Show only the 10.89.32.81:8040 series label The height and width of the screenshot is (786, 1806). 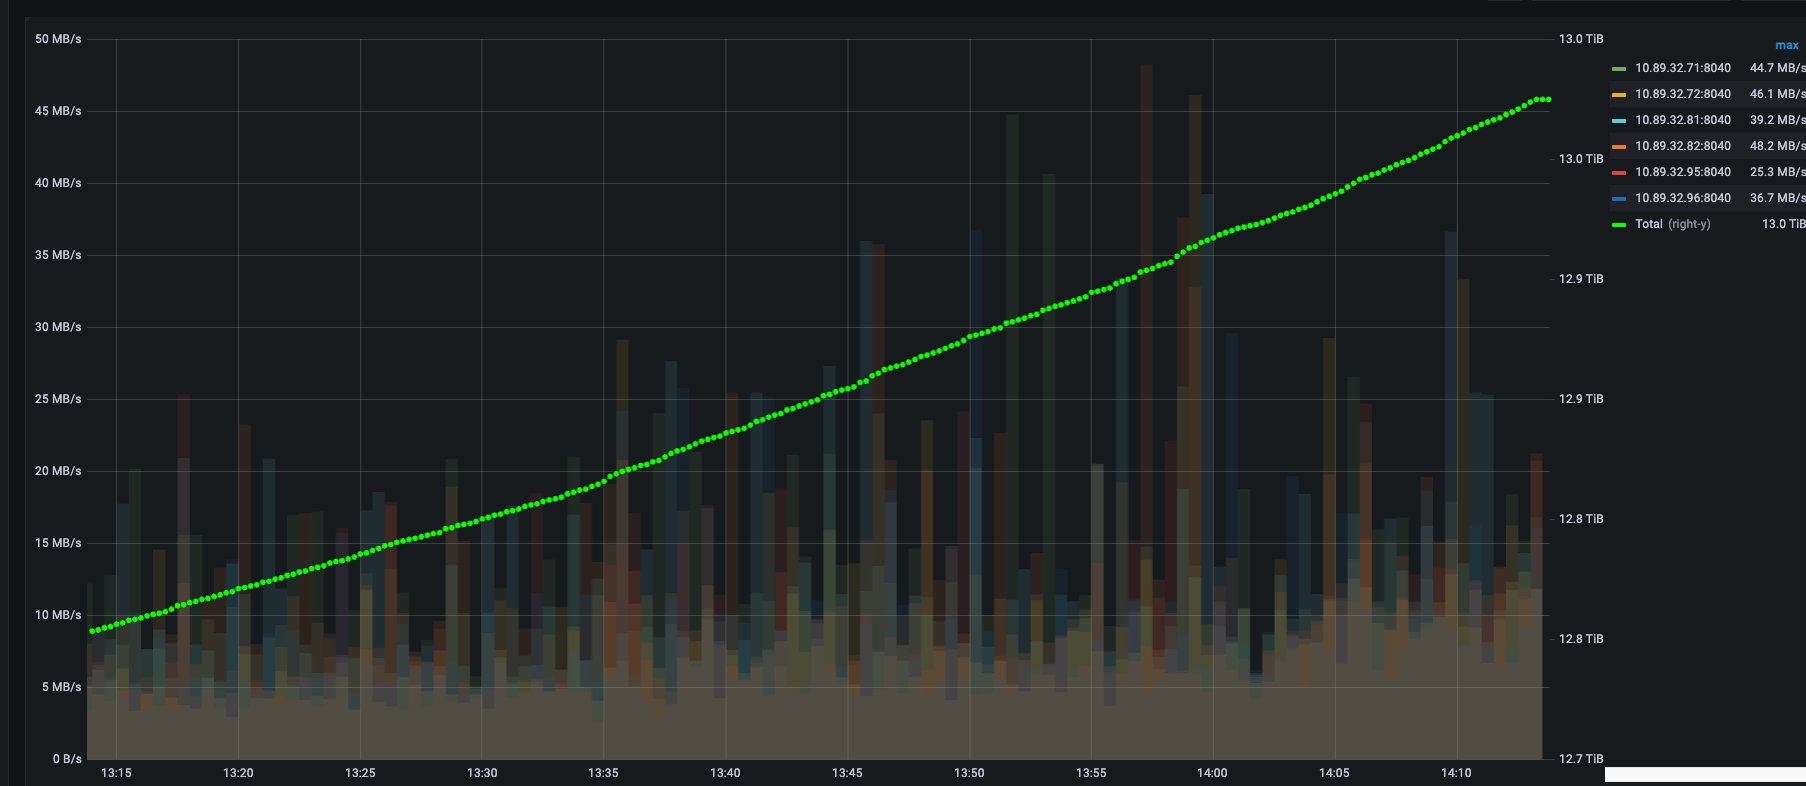1682,120
